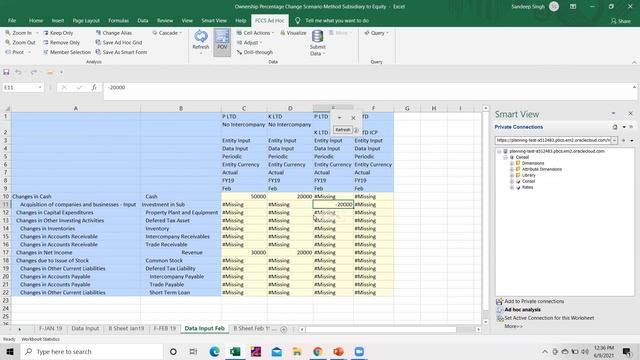The height and width of the screenshot is (360, 640).
Task: Close the floating POV popup
Action: (x=353, y=118)
